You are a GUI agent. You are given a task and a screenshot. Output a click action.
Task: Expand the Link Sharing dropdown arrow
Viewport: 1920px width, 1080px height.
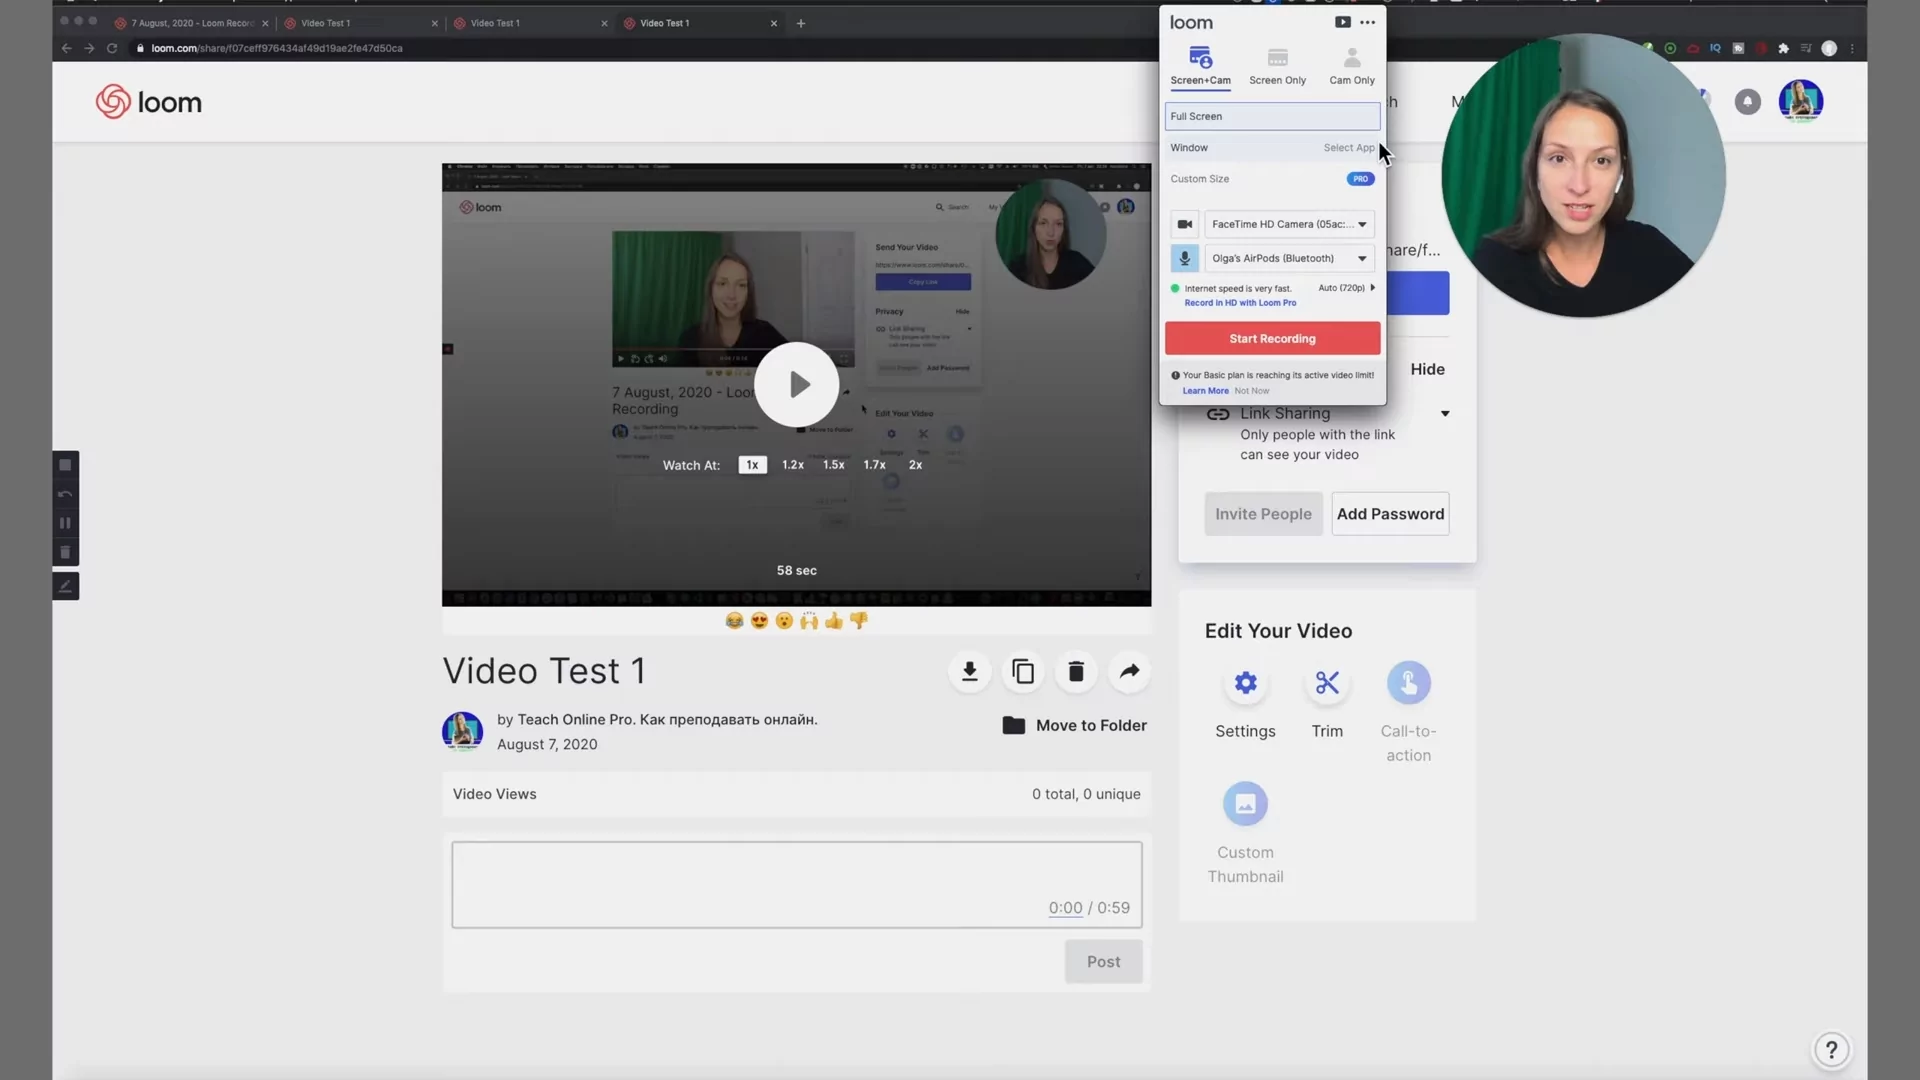[x=1445, y=414]
